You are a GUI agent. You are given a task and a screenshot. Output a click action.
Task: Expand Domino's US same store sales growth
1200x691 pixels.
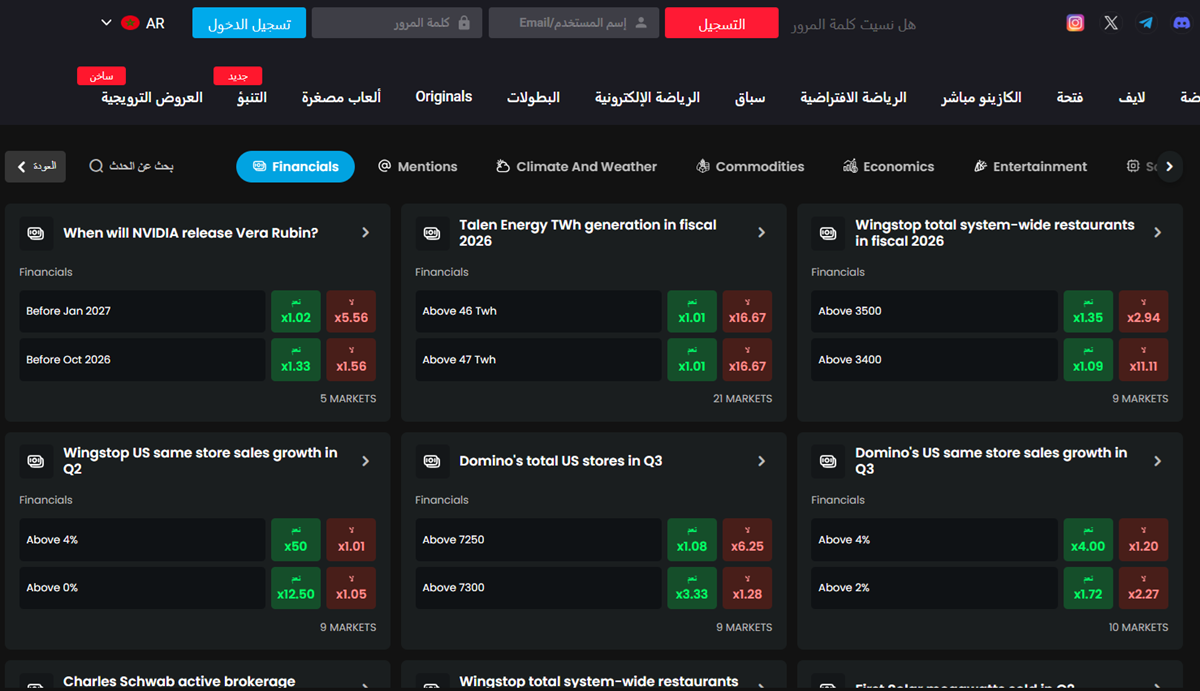[1158, 461]
